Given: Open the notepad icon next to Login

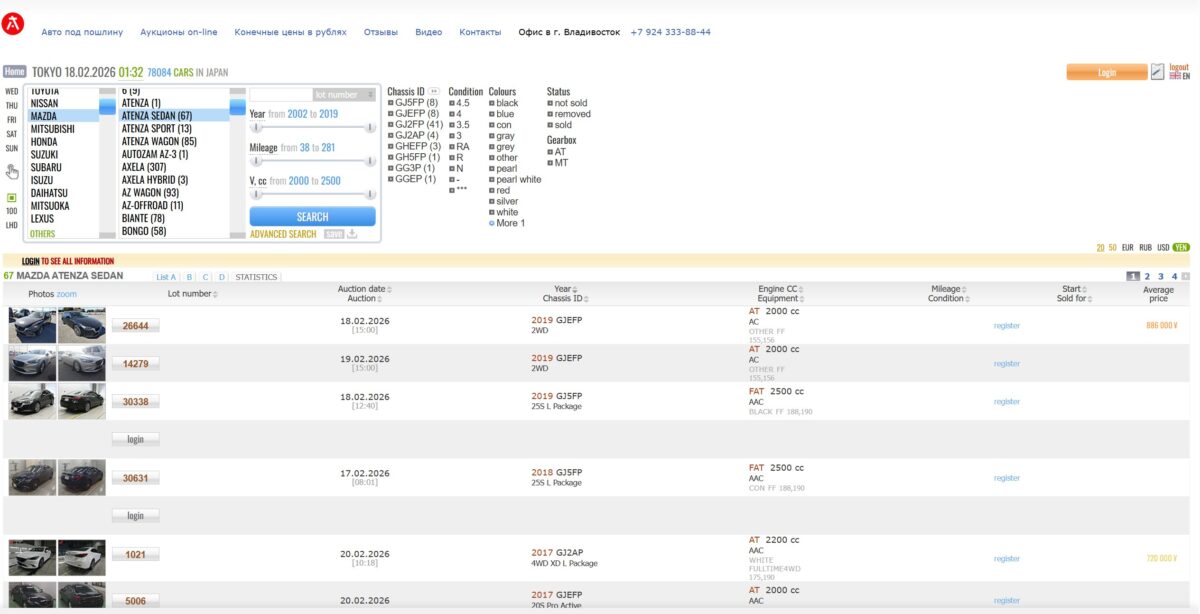Looking at the screenshot, I should (1157, 72).
